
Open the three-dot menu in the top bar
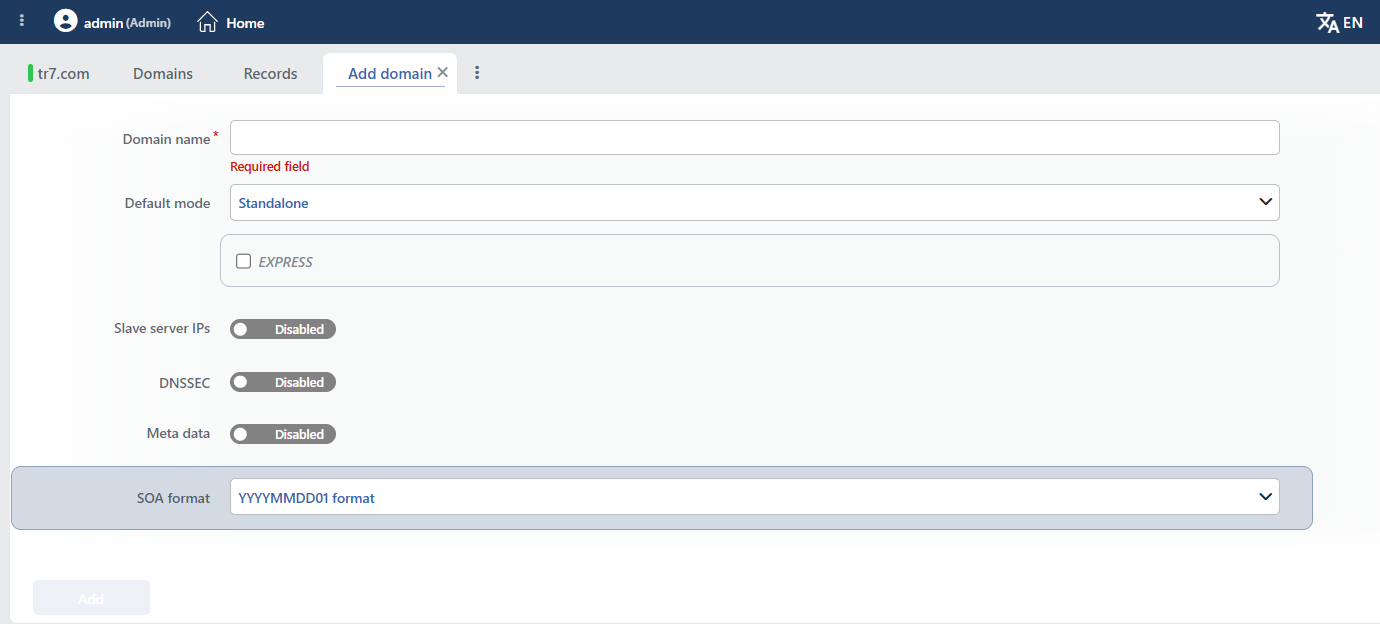pos(22,21)
